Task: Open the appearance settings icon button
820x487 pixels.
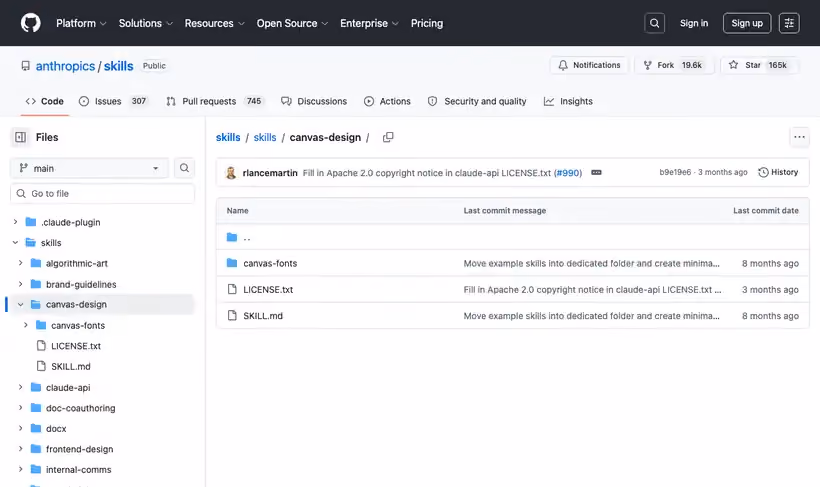Action: pos(789,23)
